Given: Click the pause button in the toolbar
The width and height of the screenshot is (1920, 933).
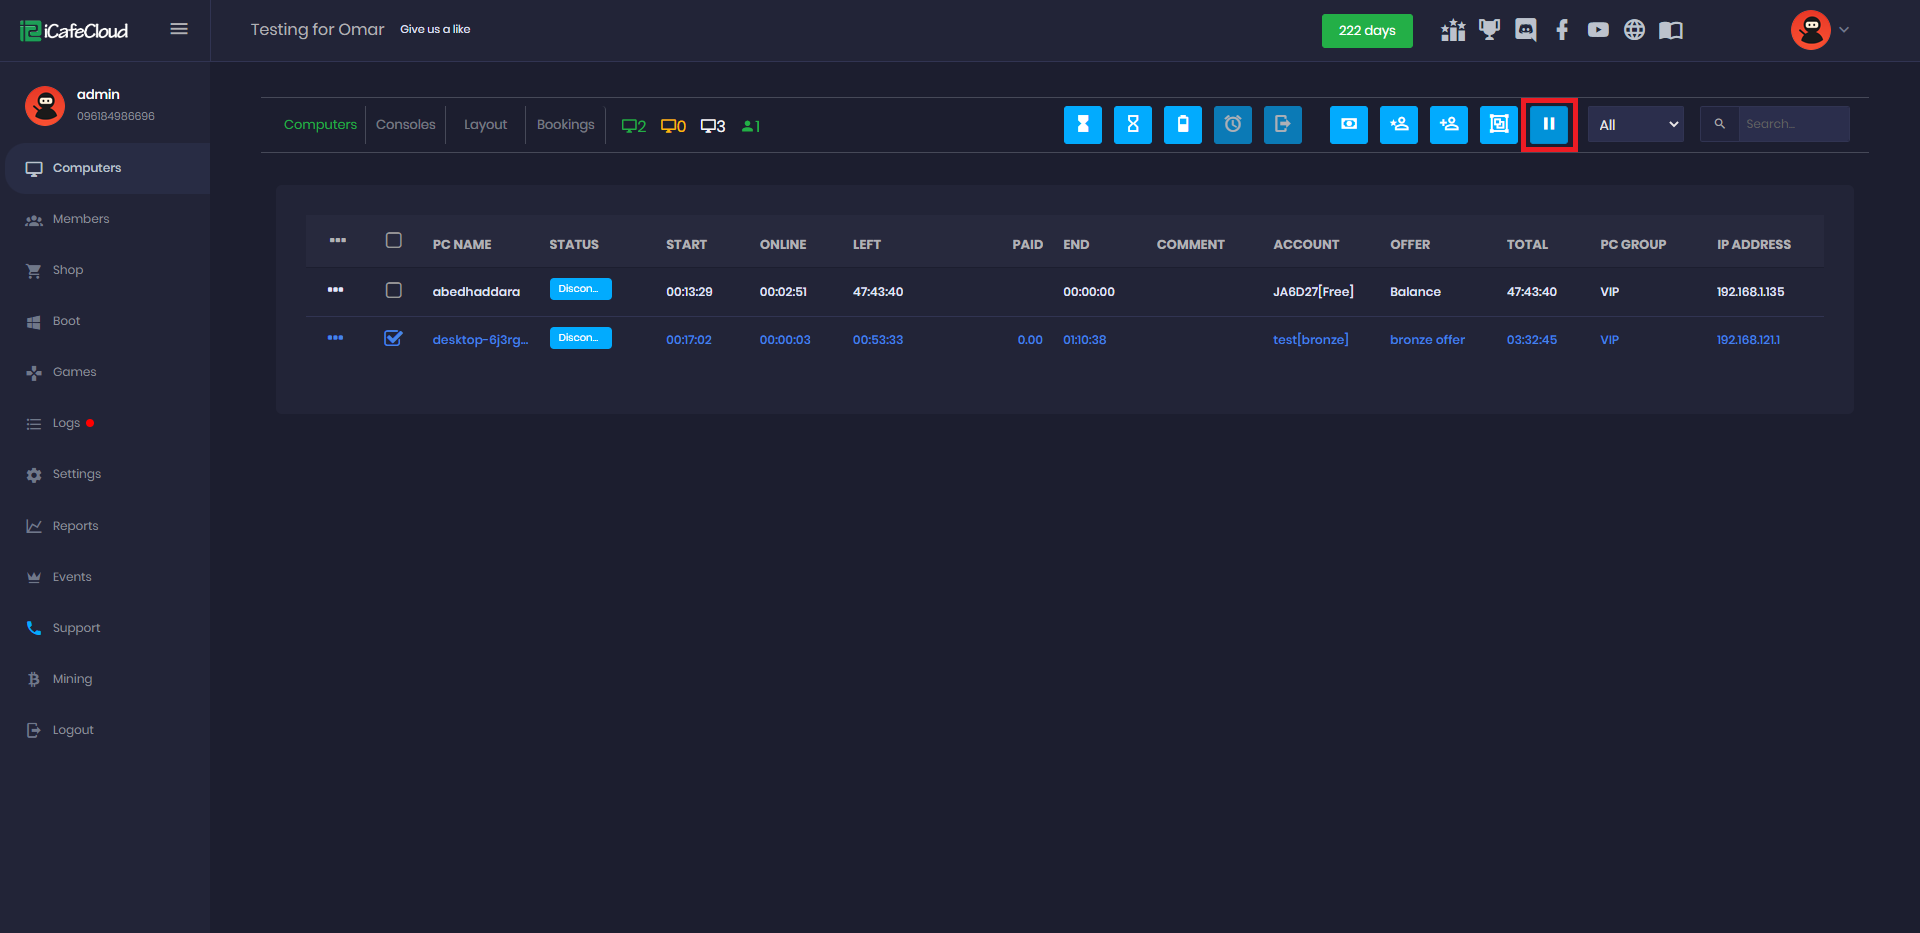Looking at the screenshot, I should click(1548, 125).
